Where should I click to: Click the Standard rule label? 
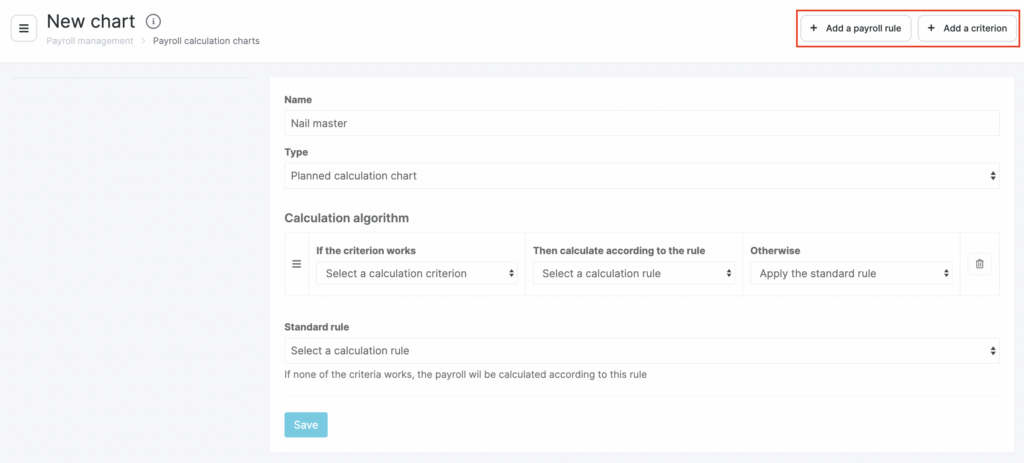pos(316,327)
